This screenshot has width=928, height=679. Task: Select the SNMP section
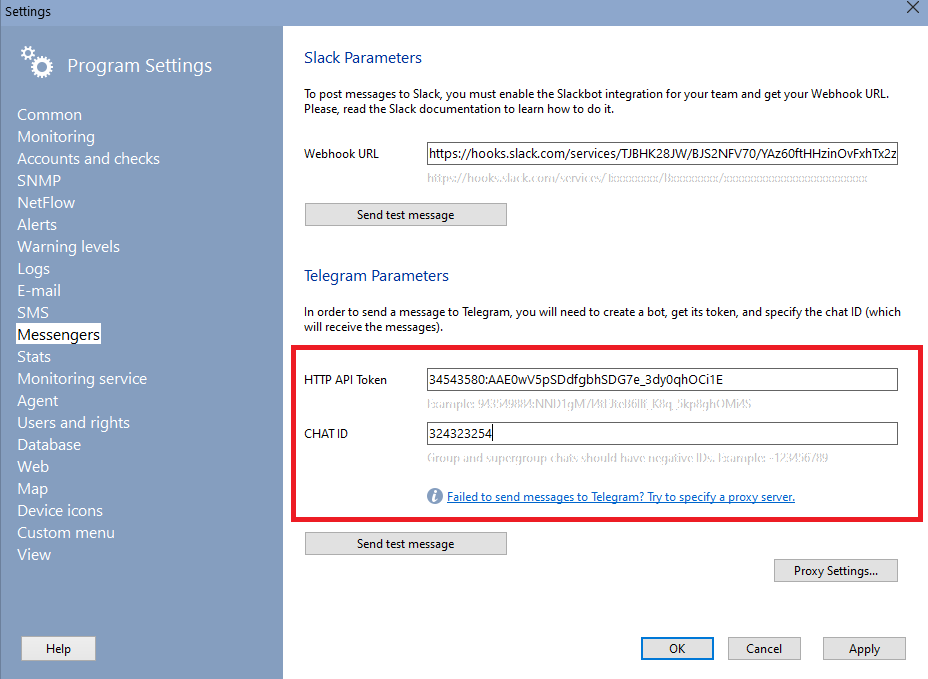click(39, 181)
